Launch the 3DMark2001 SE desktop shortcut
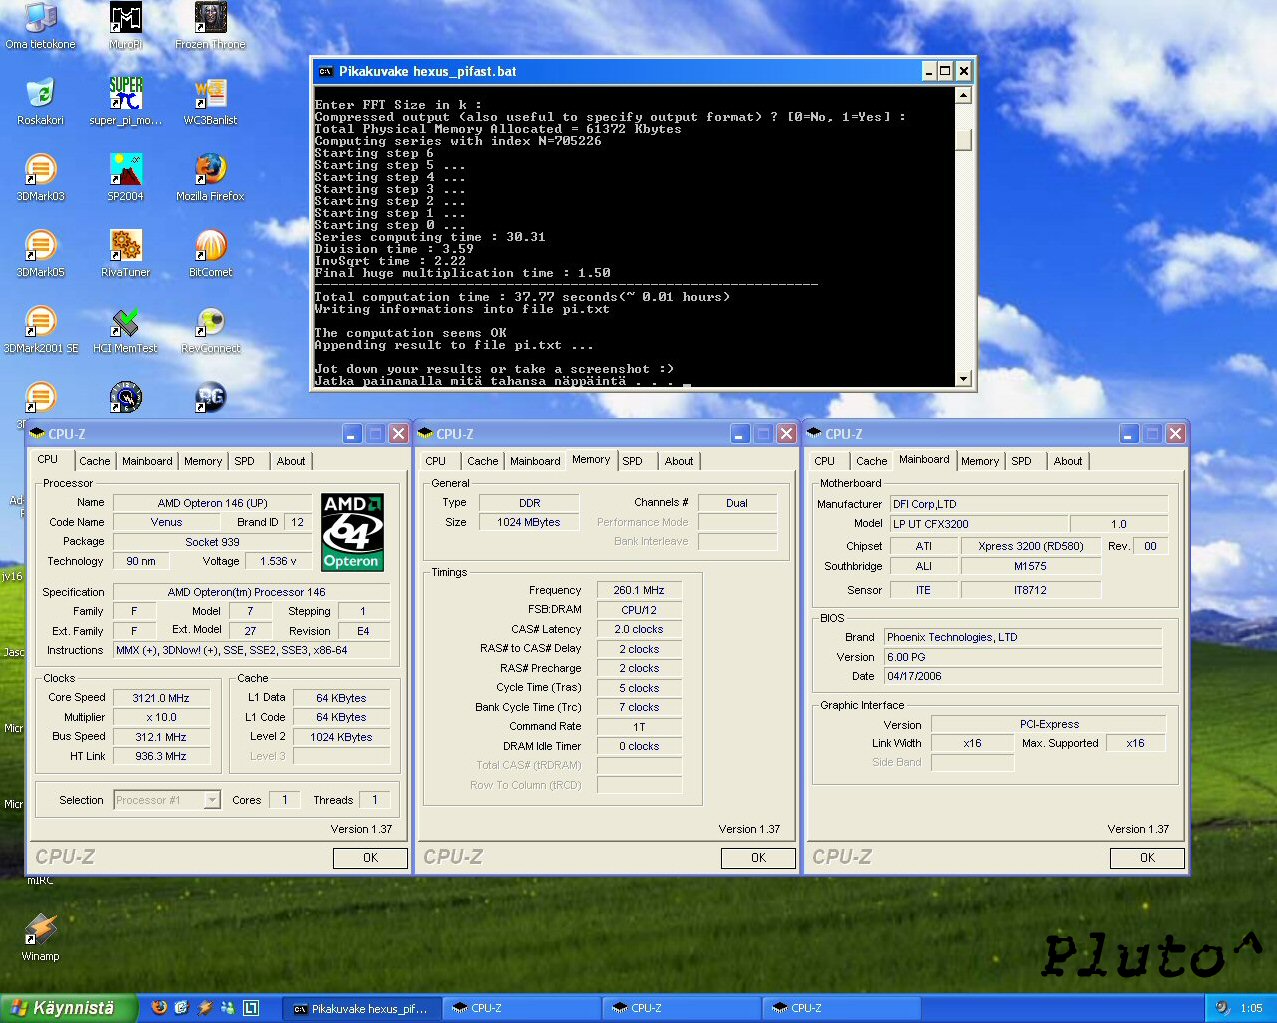The image size is (1277, 1023). 40,329
